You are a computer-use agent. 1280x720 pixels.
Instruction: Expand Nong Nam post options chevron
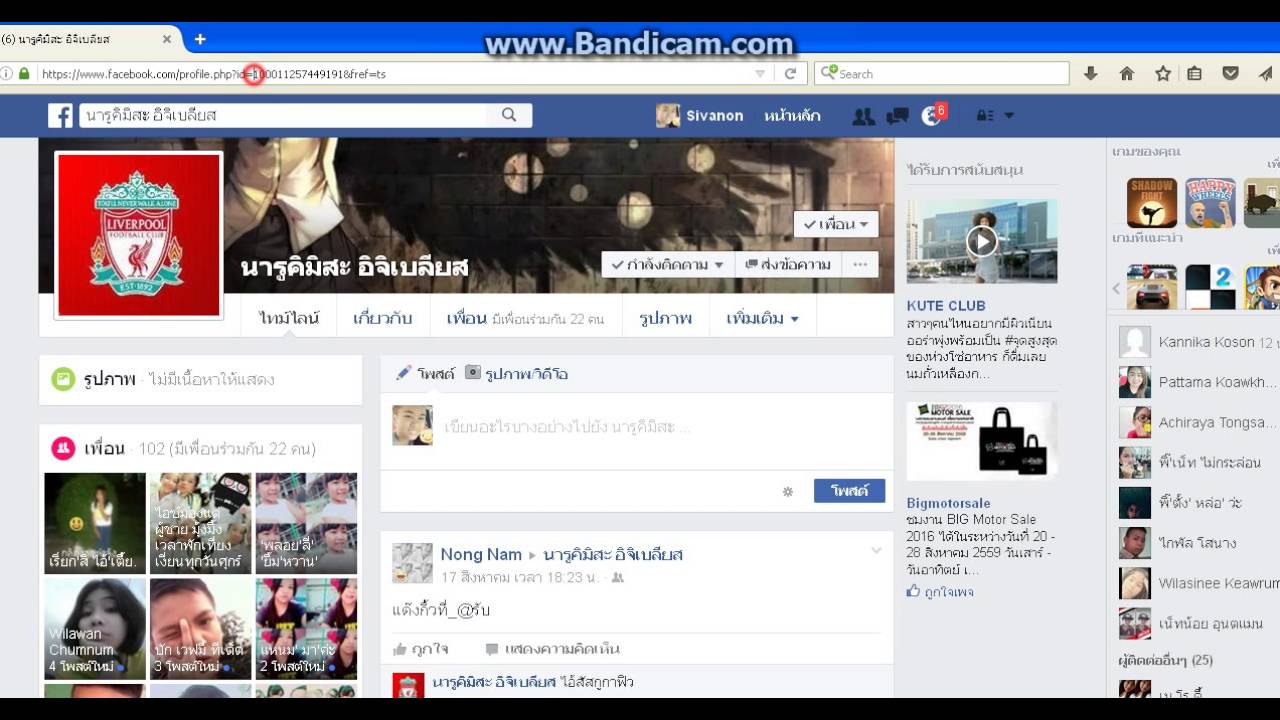pyautogui.click(x=877, y=551)
